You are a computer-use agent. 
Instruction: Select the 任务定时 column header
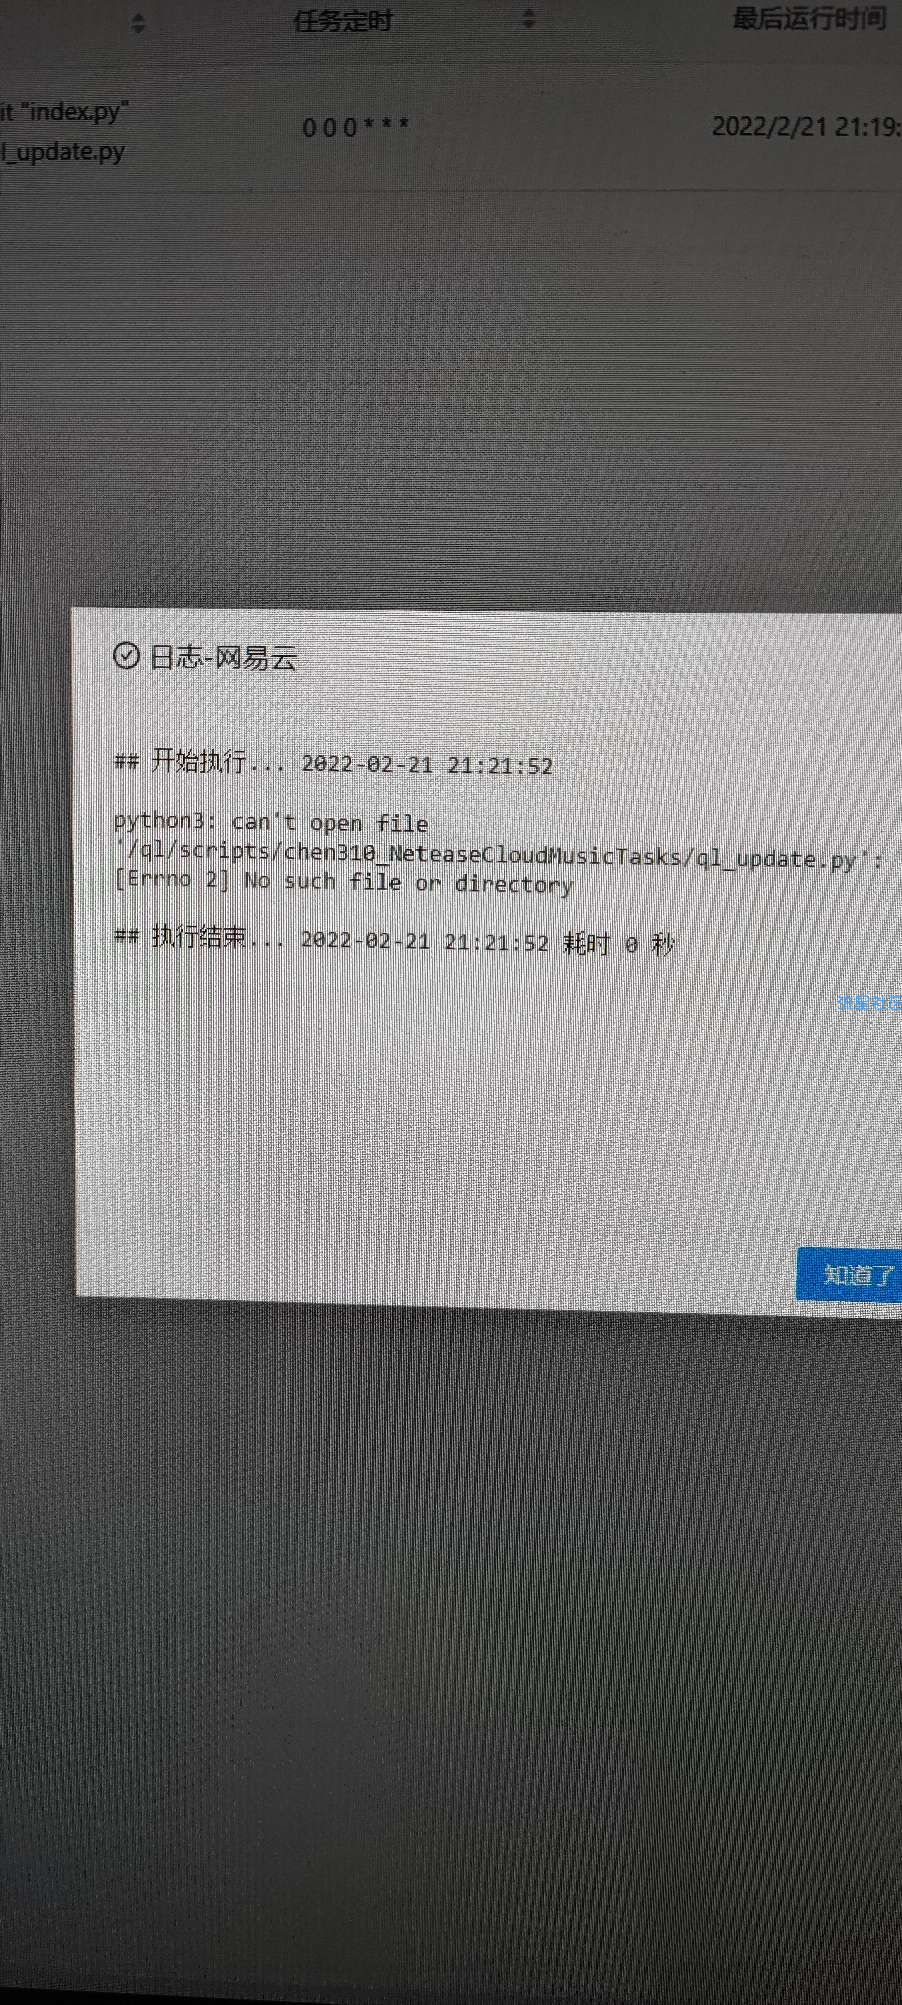click(343, 21)
